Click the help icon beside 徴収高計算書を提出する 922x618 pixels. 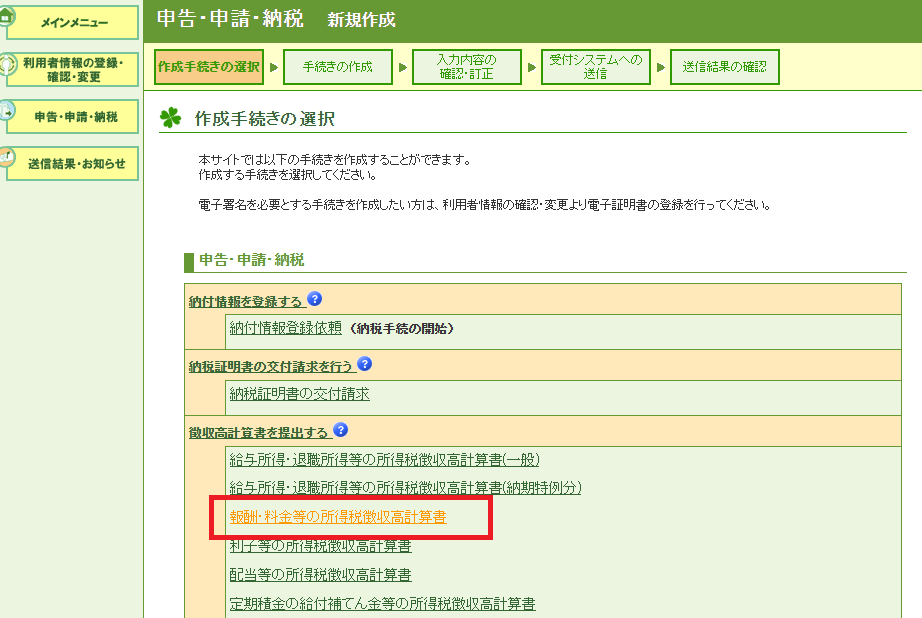341,431
